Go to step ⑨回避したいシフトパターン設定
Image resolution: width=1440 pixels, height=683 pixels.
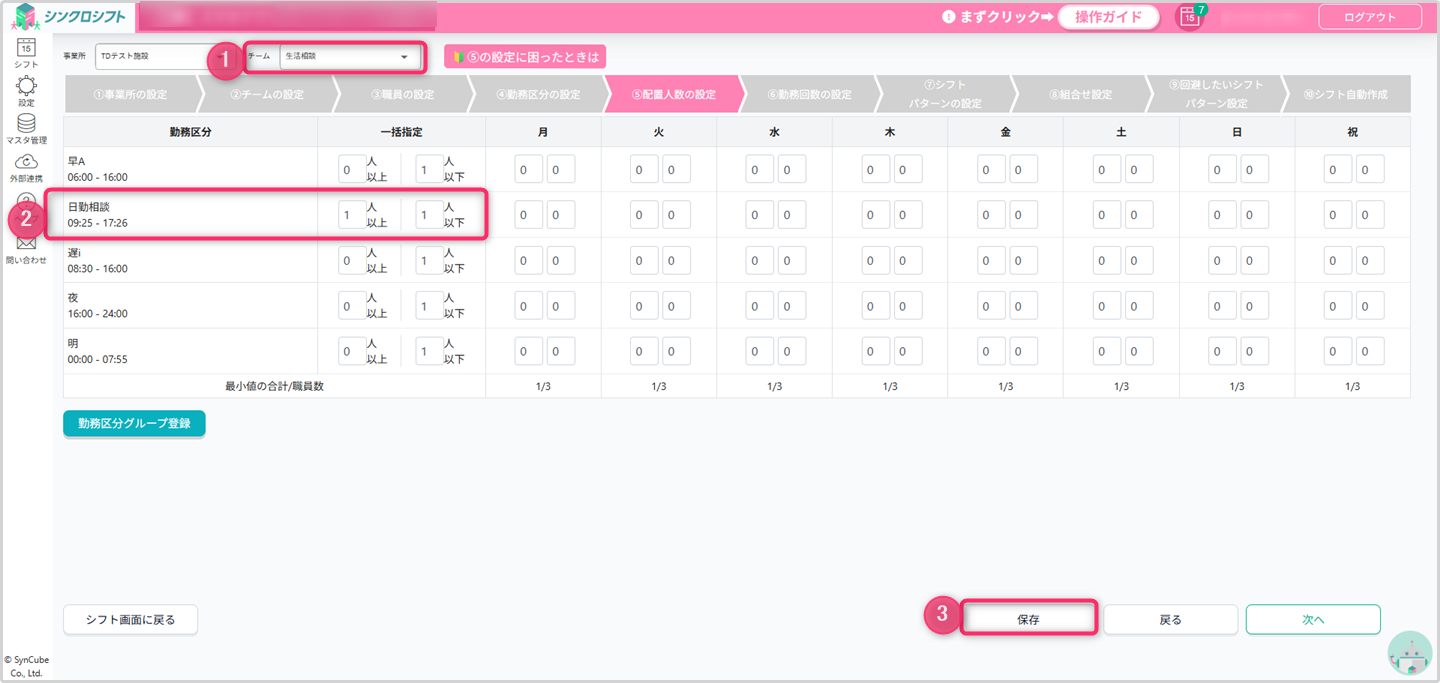click(x=1216, y=95)
